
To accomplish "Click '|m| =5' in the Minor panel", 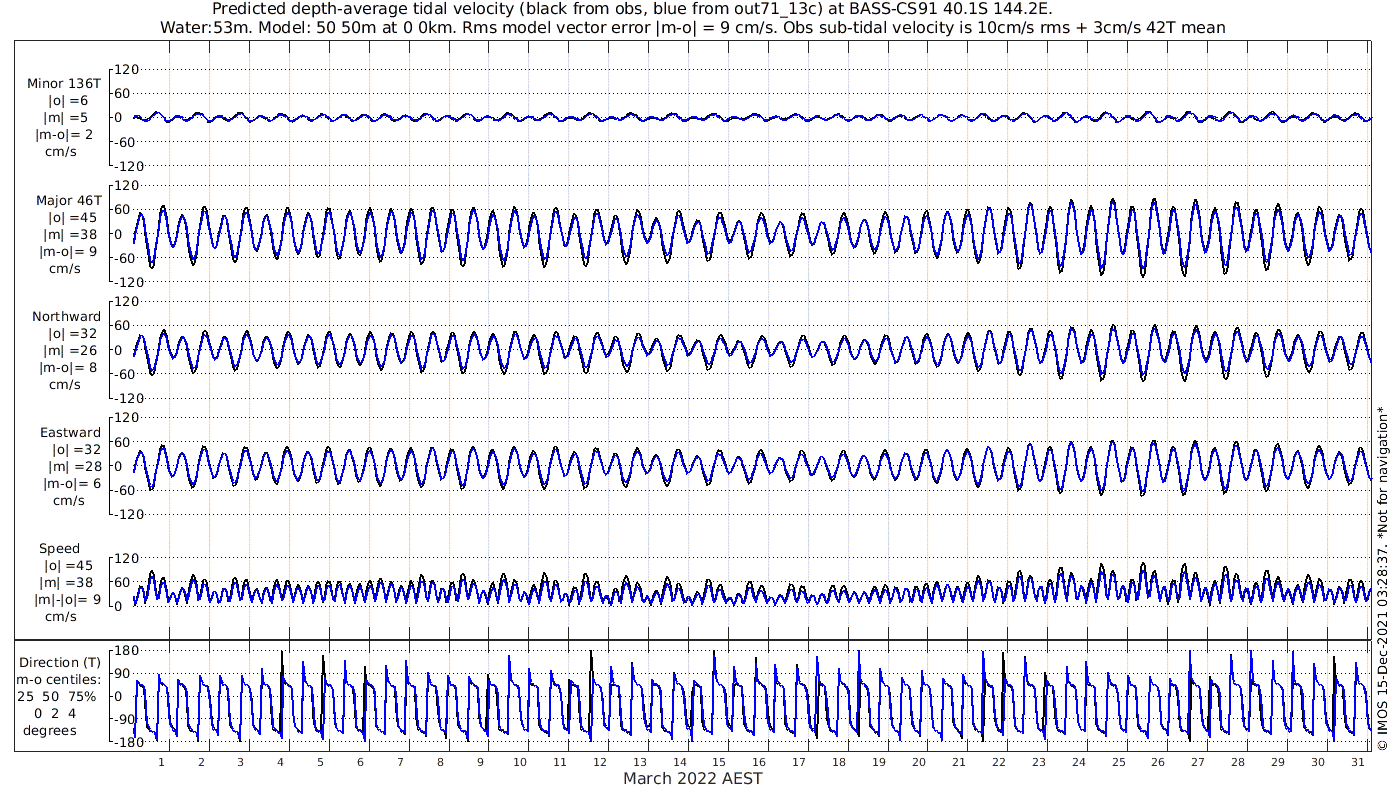I will 69,118.
